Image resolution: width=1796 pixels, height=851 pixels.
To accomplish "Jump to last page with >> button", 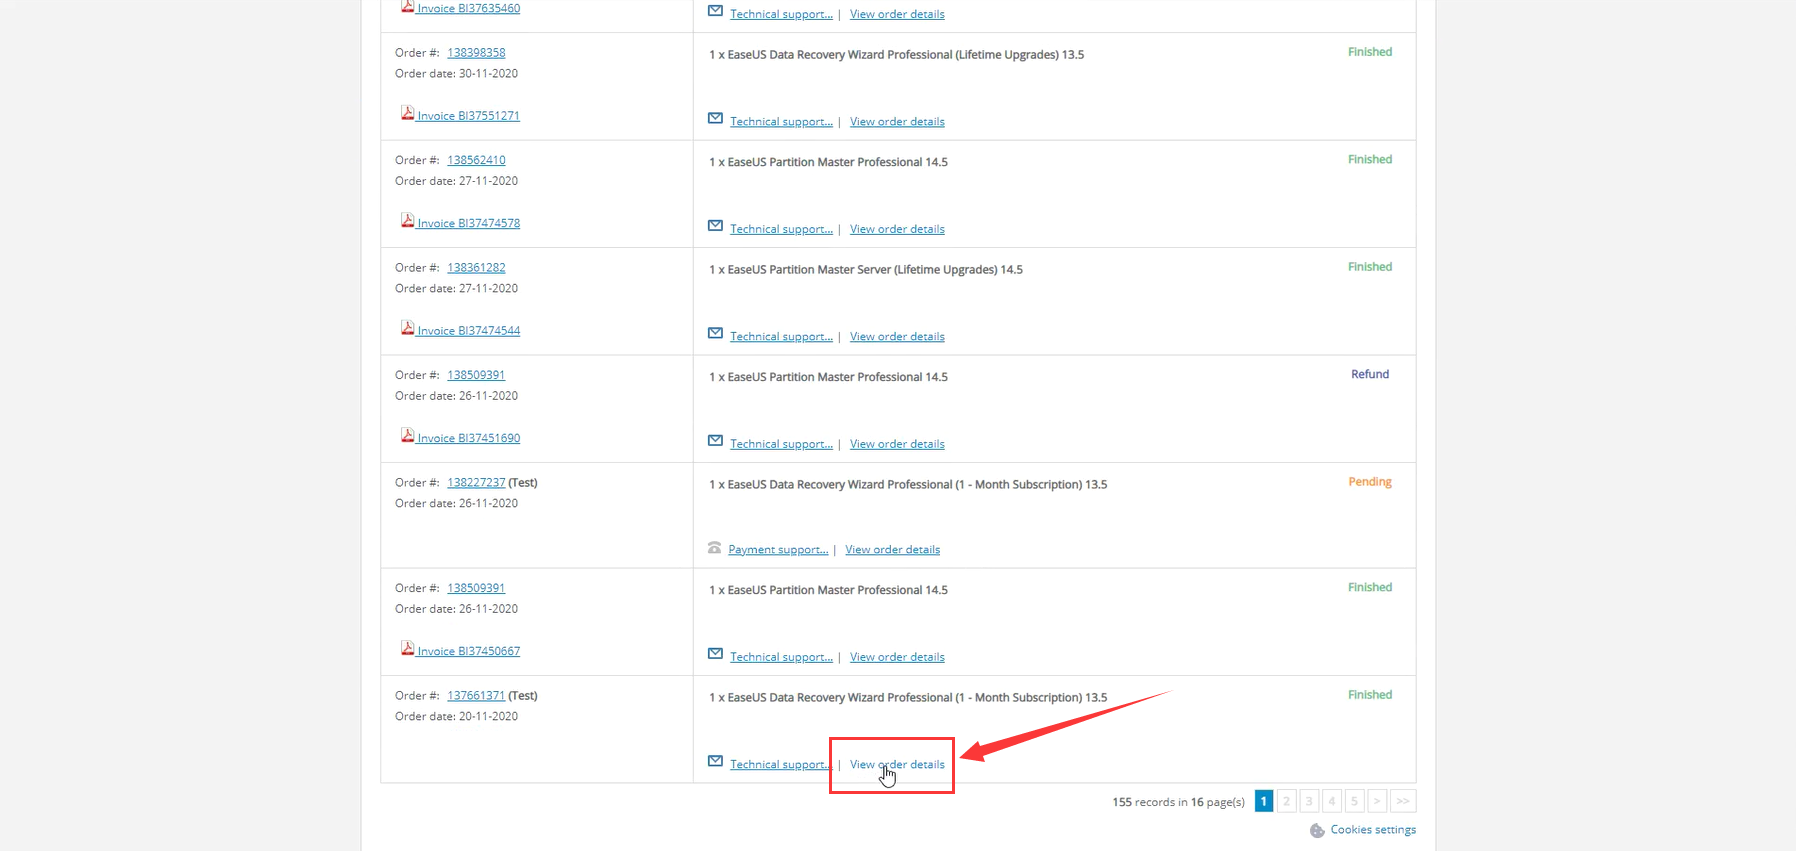I will (1403, 801).
